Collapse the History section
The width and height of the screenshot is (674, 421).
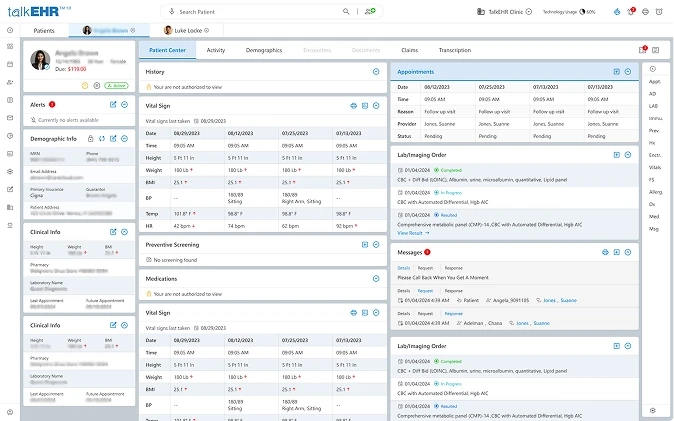click(x=375, y=72)
